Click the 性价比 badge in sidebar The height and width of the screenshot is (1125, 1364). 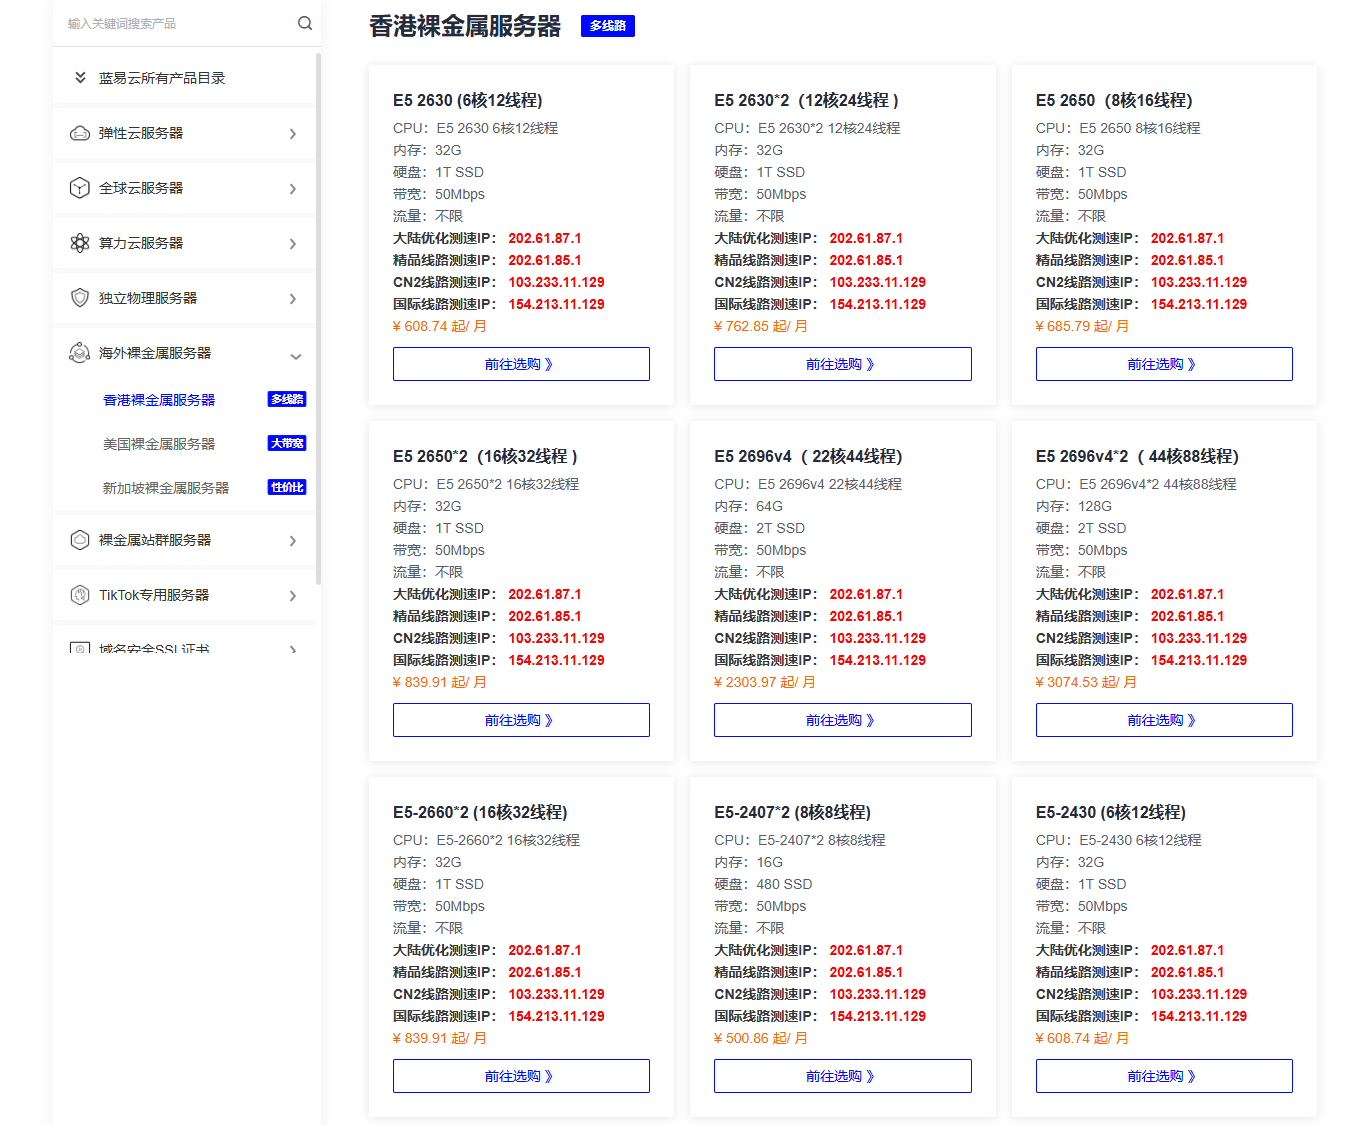[287, 487]
